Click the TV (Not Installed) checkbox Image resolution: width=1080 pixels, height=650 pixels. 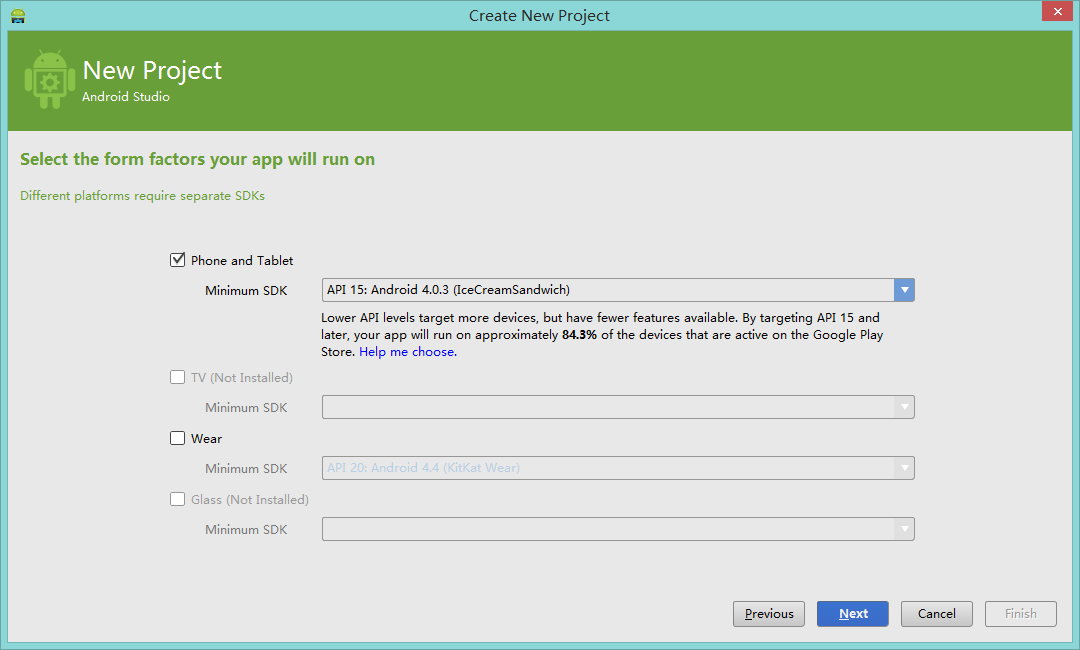point(178,378)
